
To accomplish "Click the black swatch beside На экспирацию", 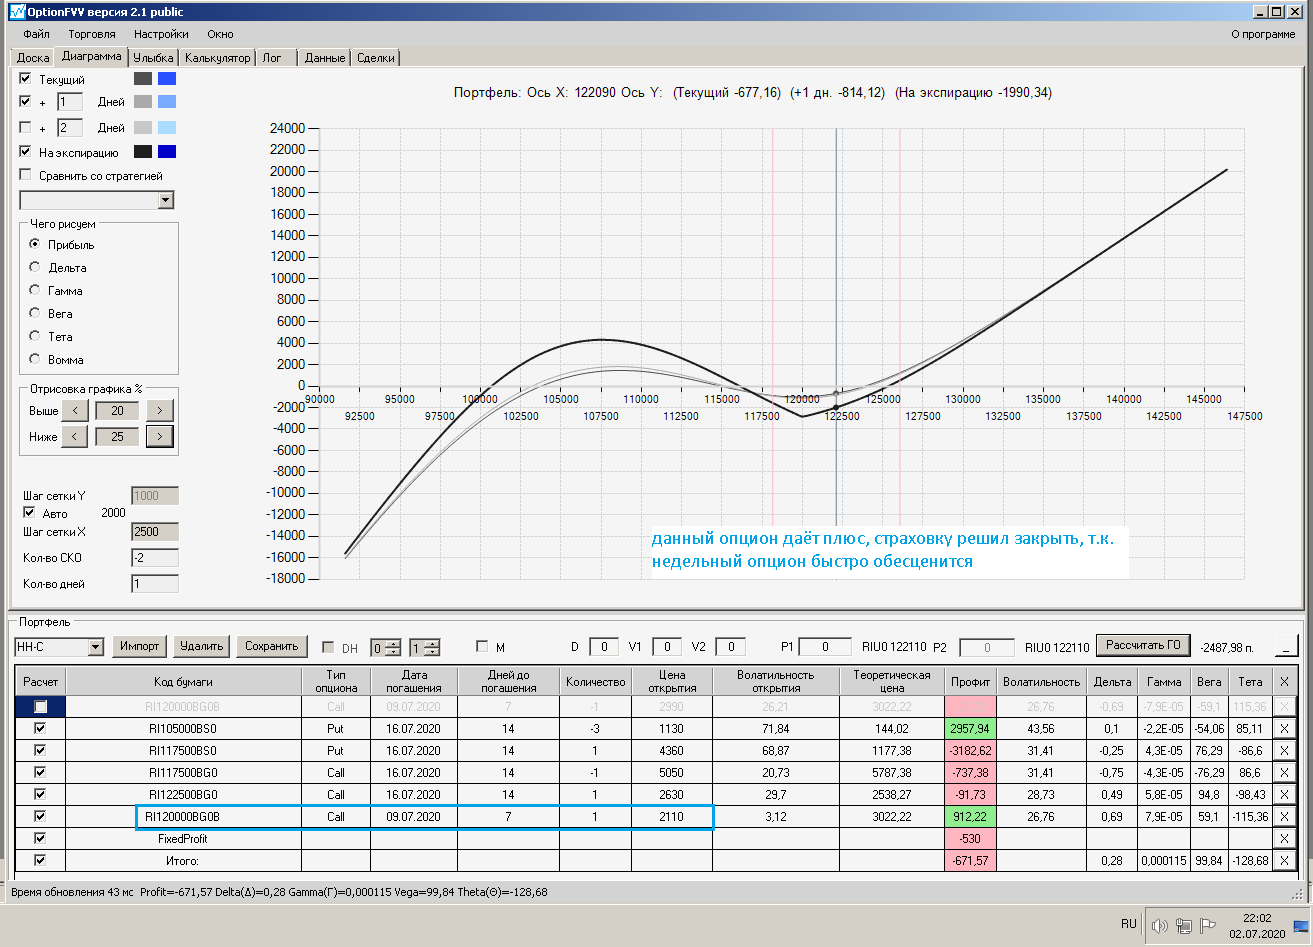I will [143, 152].
